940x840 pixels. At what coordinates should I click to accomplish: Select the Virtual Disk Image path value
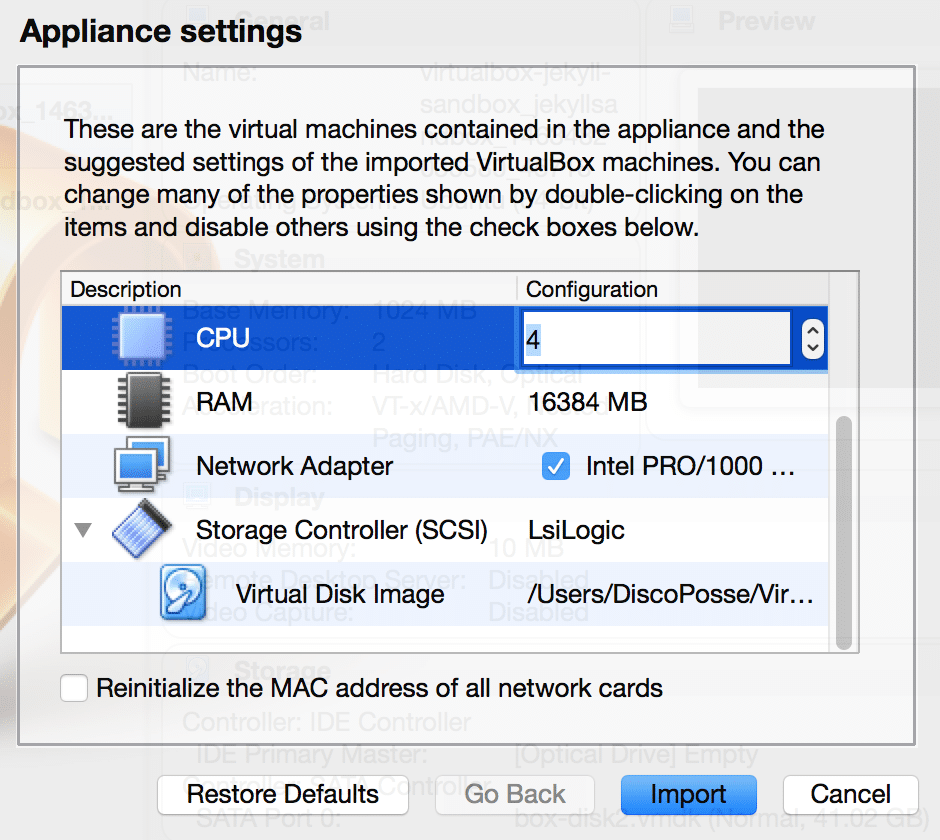point(670,594)
